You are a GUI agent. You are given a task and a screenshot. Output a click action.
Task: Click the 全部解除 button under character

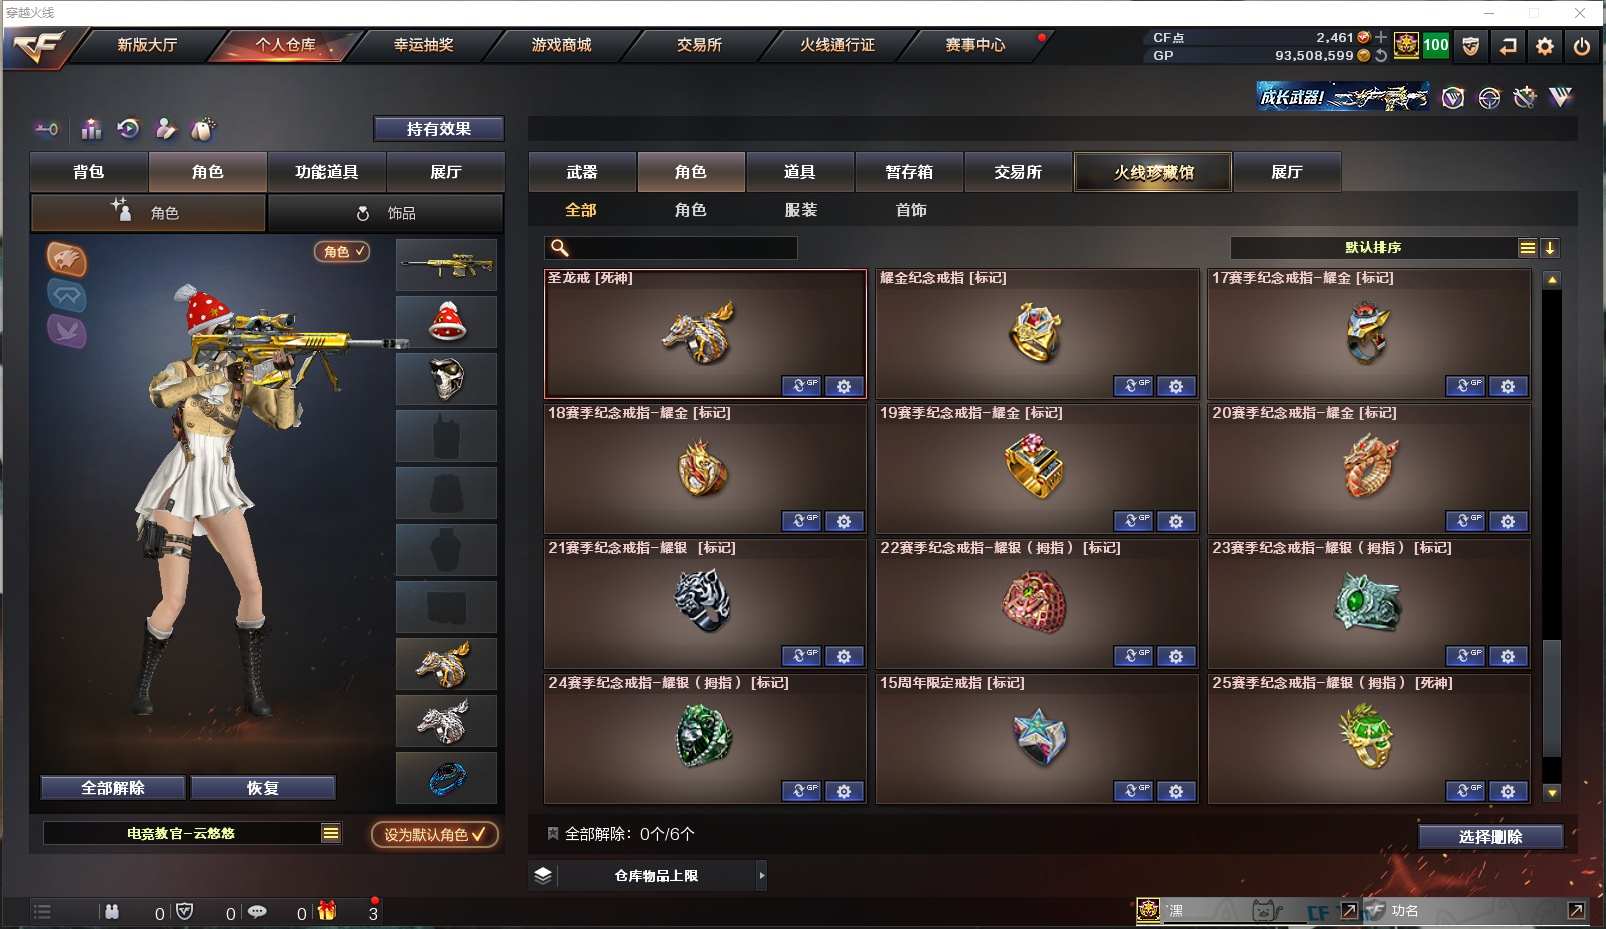click(113, 788)
